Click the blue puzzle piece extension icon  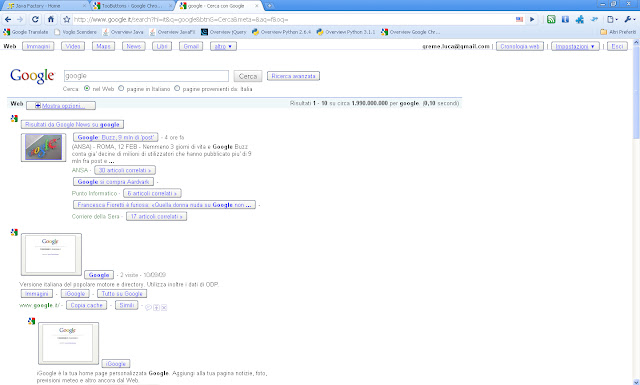[x=580, y=19]
